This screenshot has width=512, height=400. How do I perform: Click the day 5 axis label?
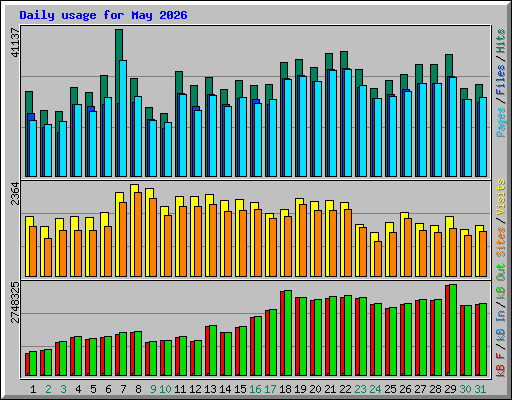pos(93,389)
